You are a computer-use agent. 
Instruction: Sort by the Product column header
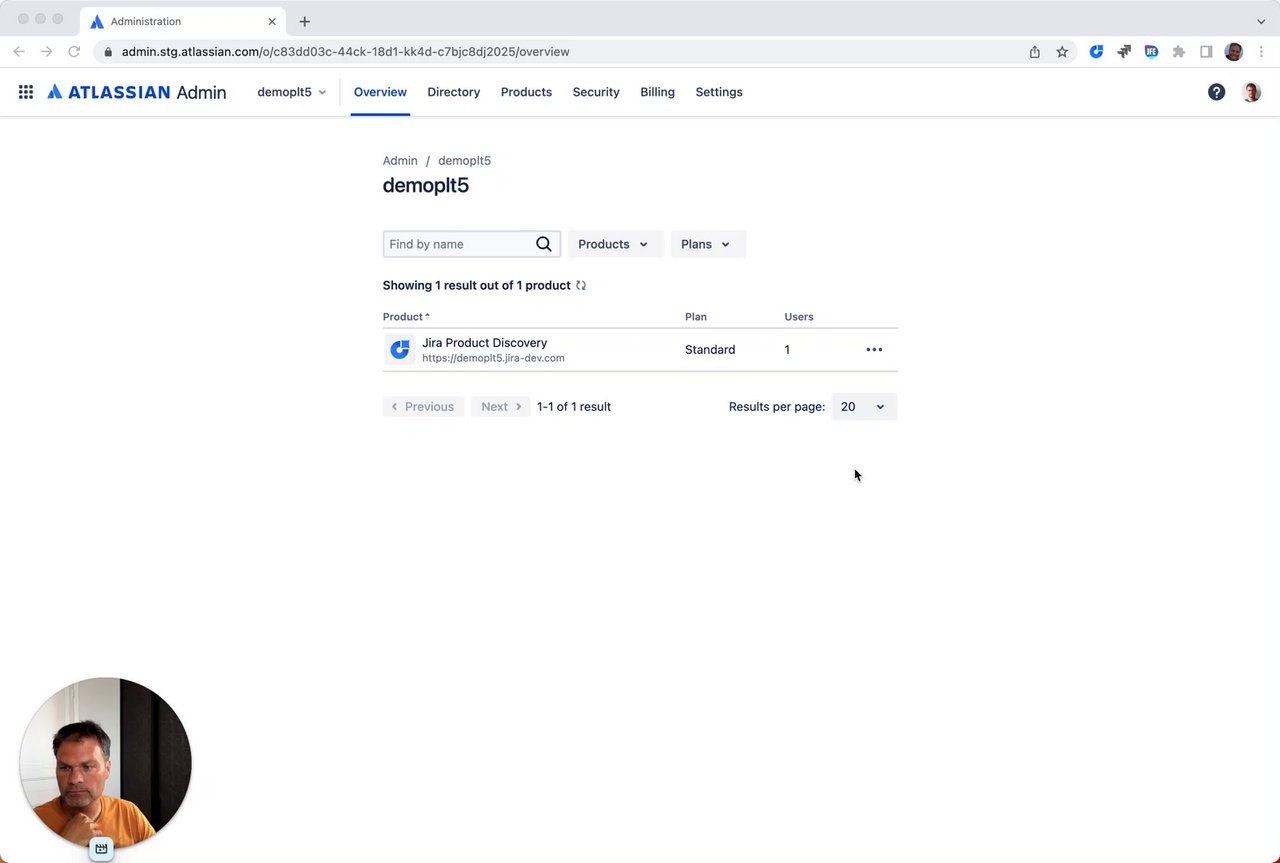click(406, 317)
